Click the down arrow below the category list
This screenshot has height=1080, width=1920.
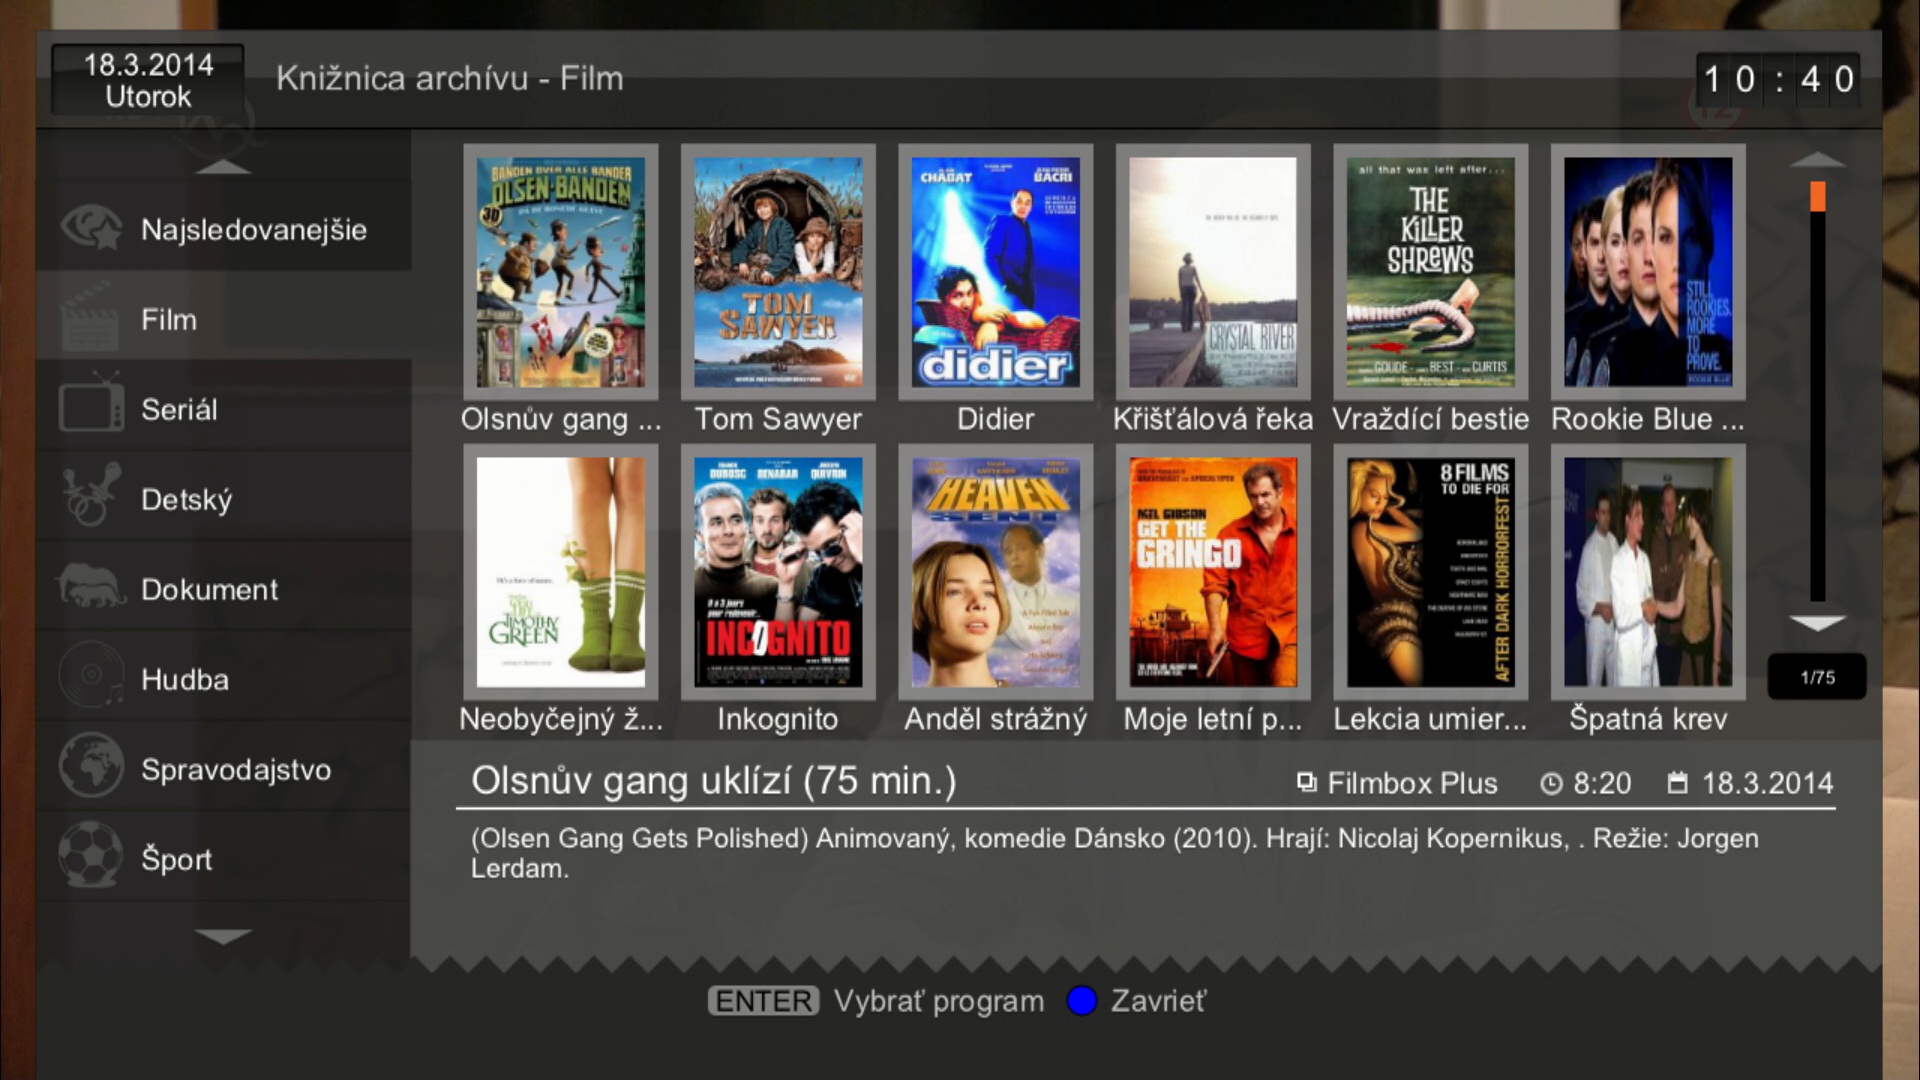pyautogui.click(x=223, y=937)
